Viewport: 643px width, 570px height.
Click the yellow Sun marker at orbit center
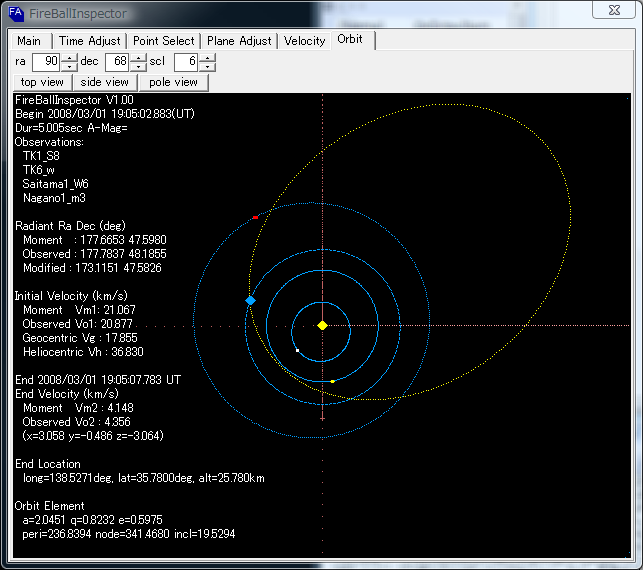coord(322,325)
